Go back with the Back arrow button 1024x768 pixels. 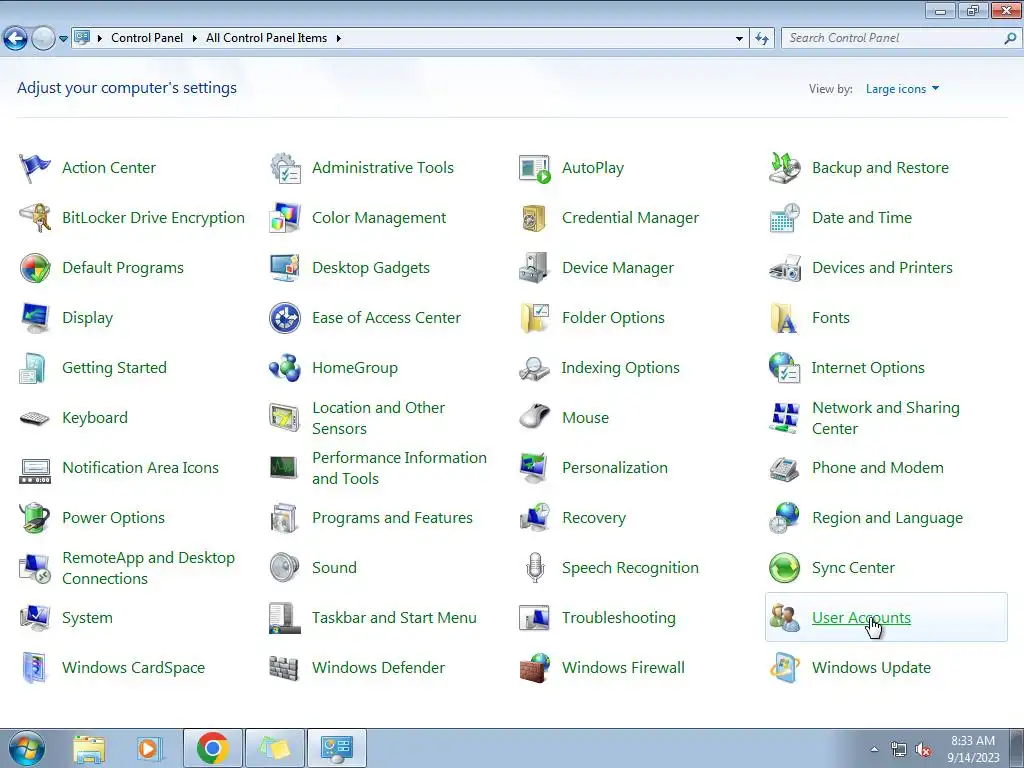point(16,39)
